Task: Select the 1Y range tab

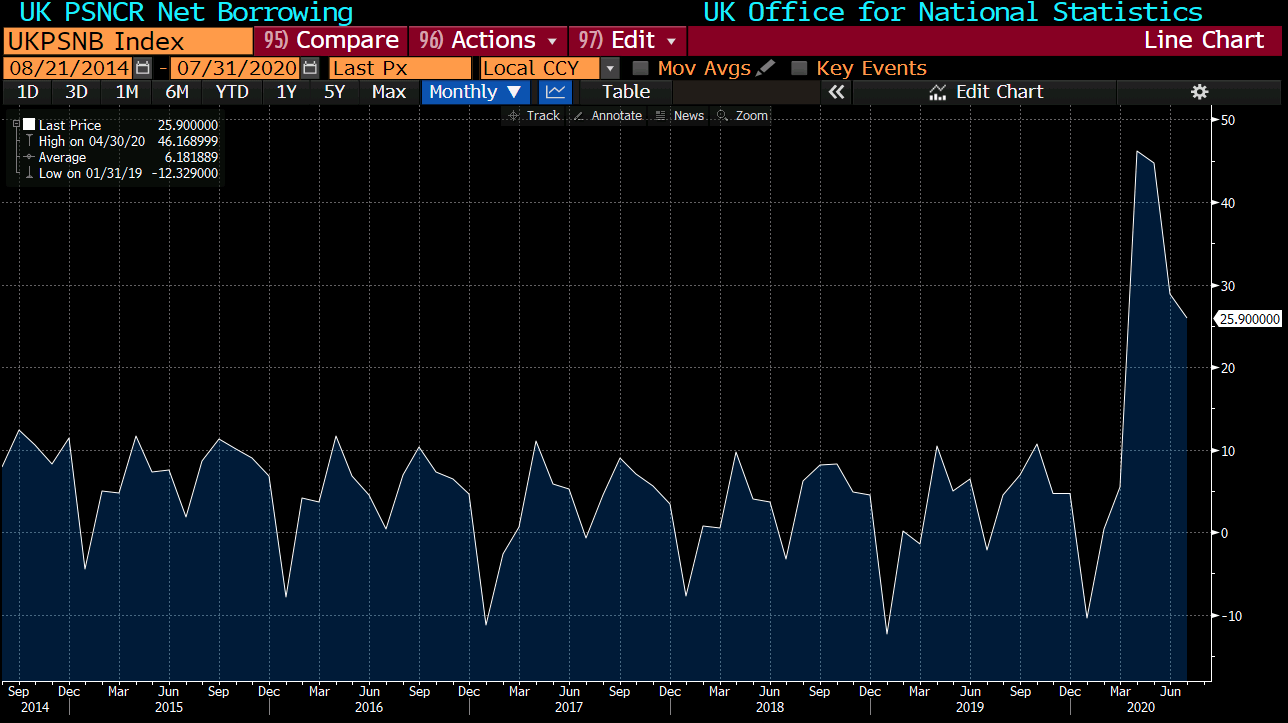Action: coord(286,92)
